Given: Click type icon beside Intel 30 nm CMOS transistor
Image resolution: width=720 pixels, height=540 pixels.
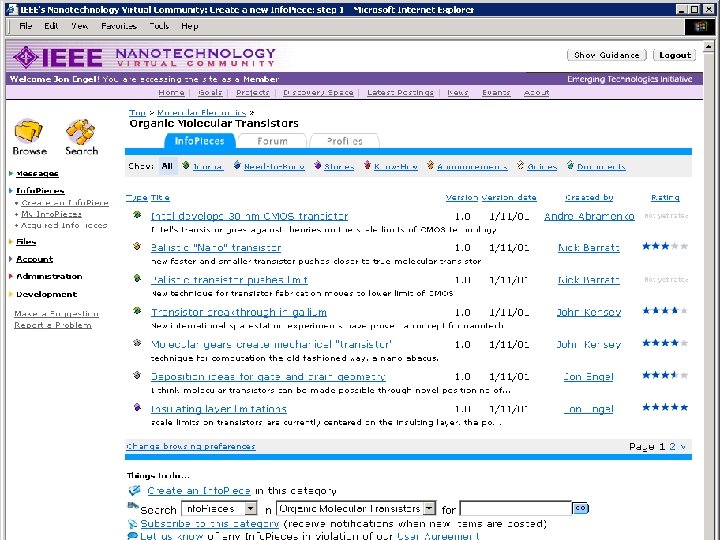Looking at the screenshot, I should (137, 214).
